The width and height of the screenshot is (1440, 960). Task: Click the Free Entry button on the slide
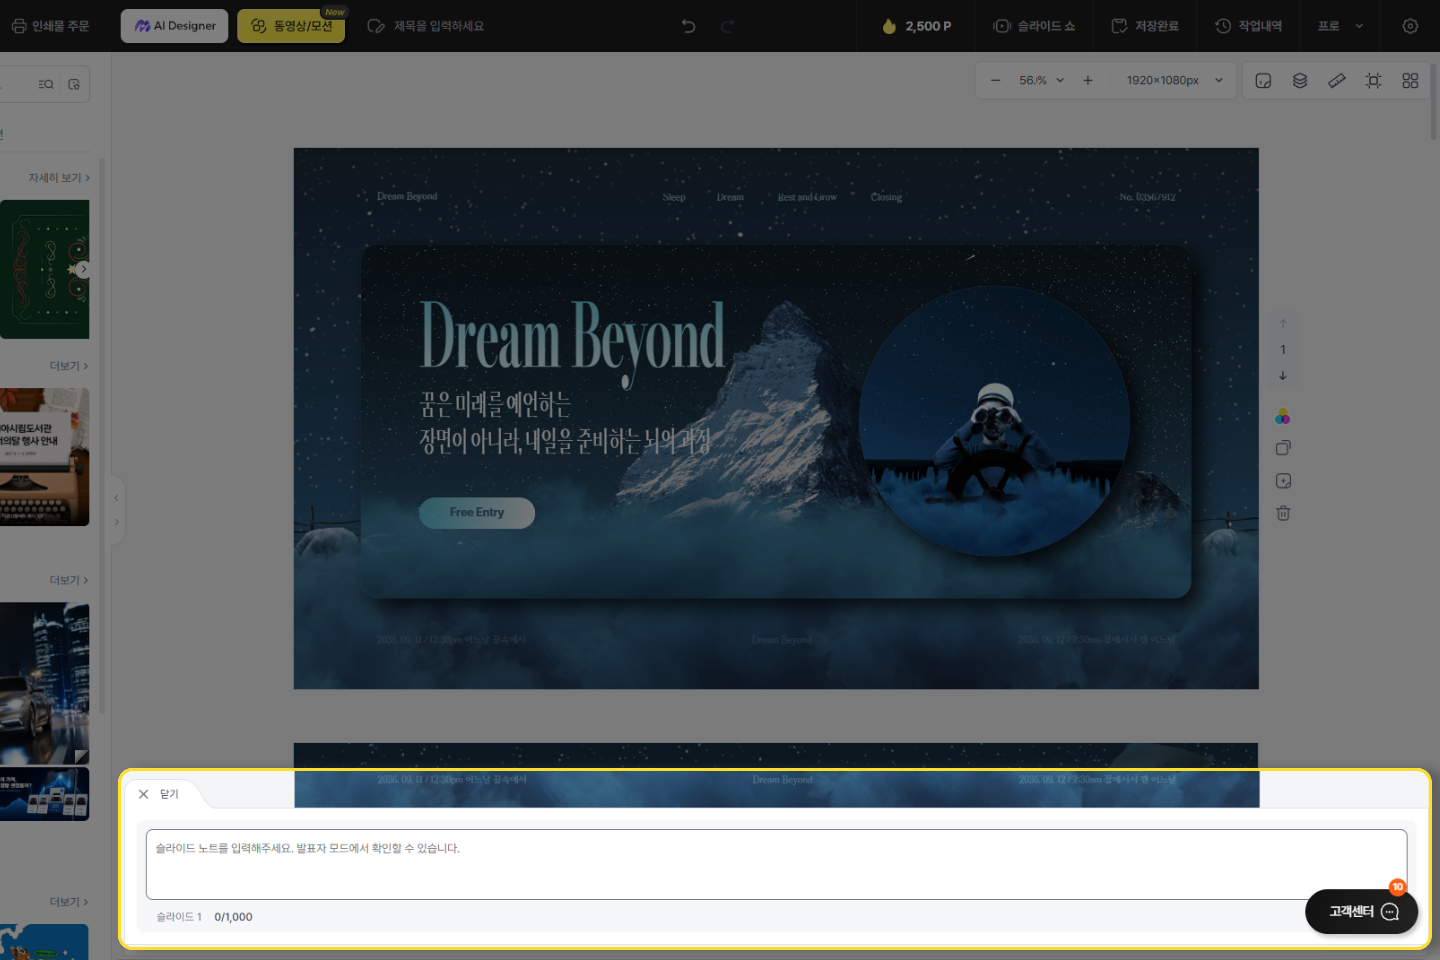477,513
